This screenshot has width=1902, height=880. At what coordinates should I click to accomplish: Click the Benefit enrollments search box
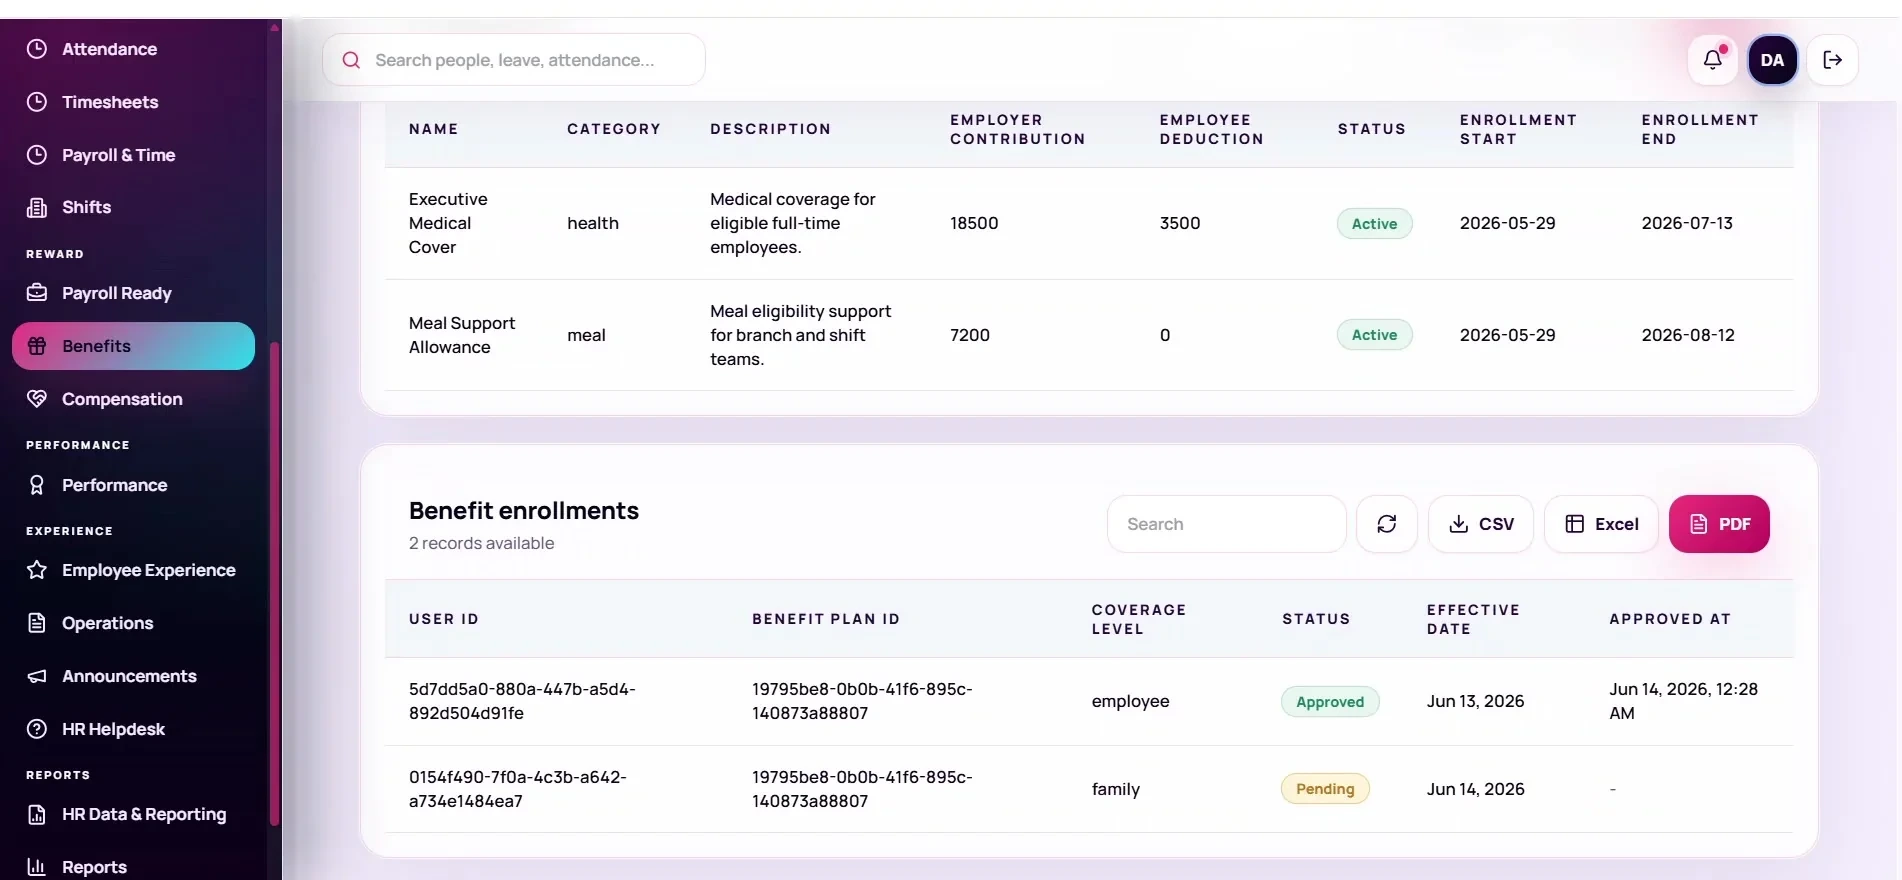point(1227,524)
